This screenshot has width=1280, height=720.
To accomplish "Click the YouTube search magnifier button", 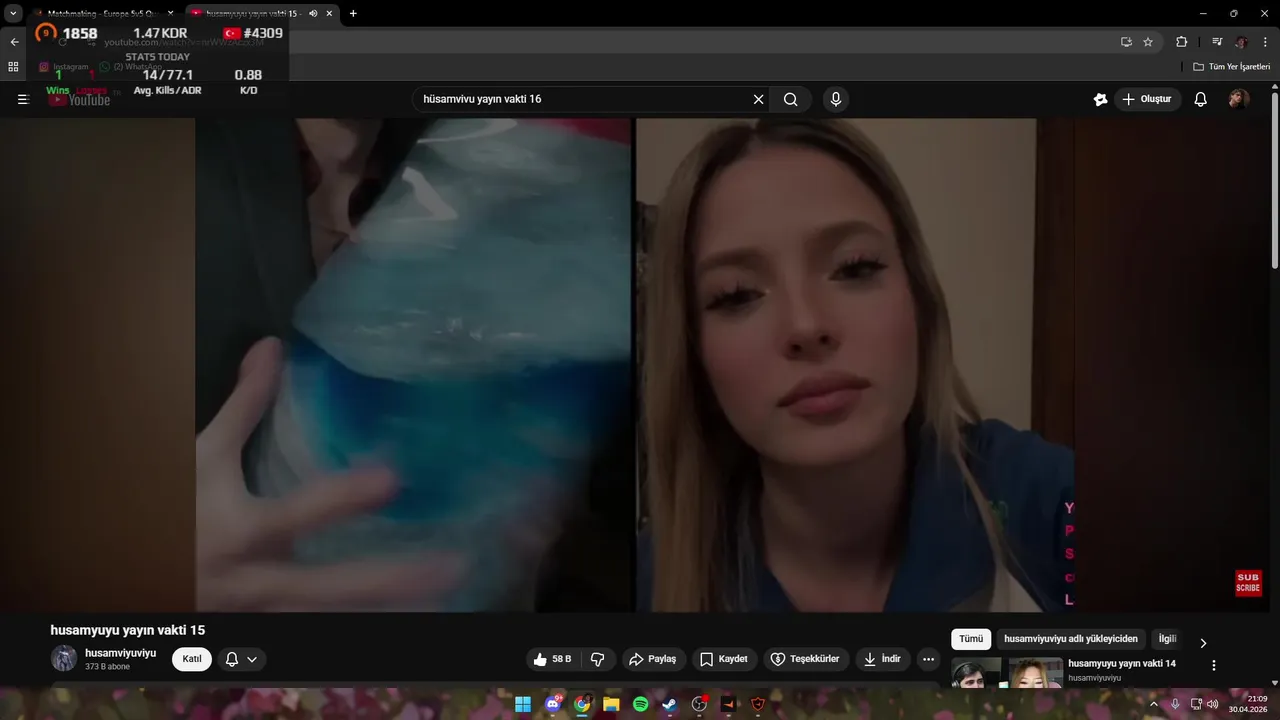I will click(791, 99).
